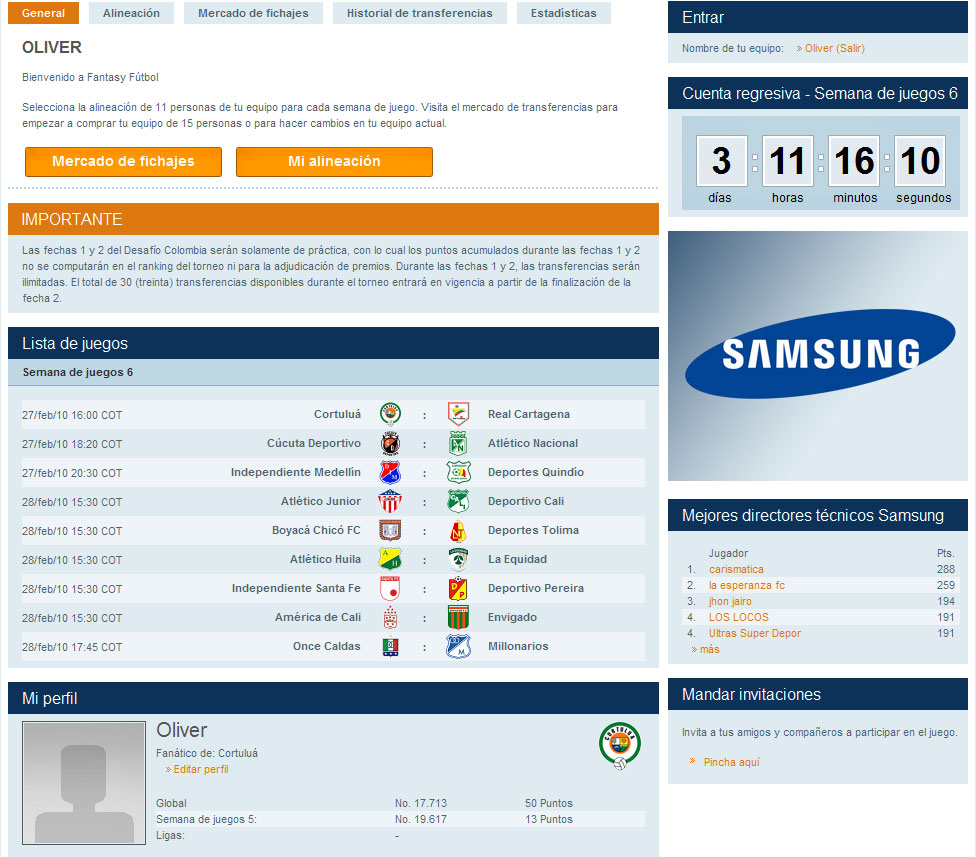Click the 28/feb/10 17:45 COT match time

72,647
